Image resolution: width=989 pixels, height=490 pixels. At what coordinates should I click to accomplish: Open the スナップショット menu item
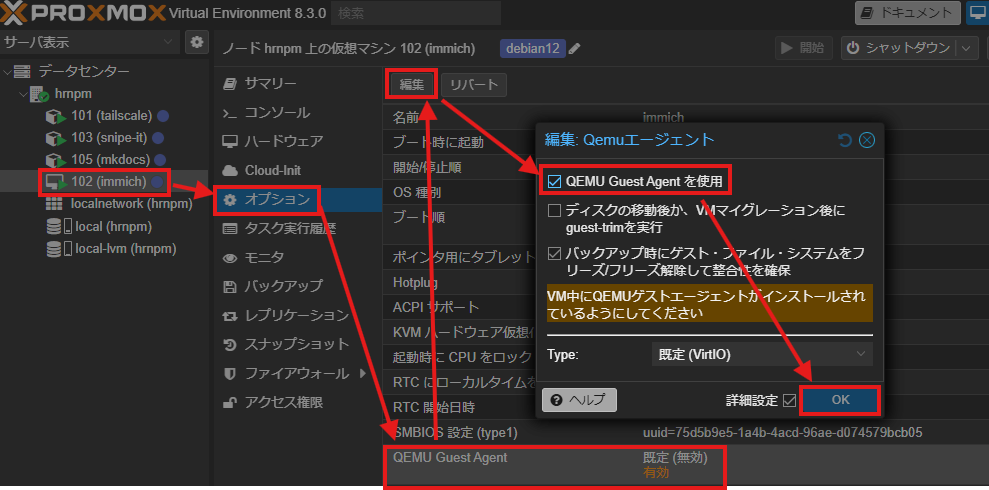[x=296, y=344]
